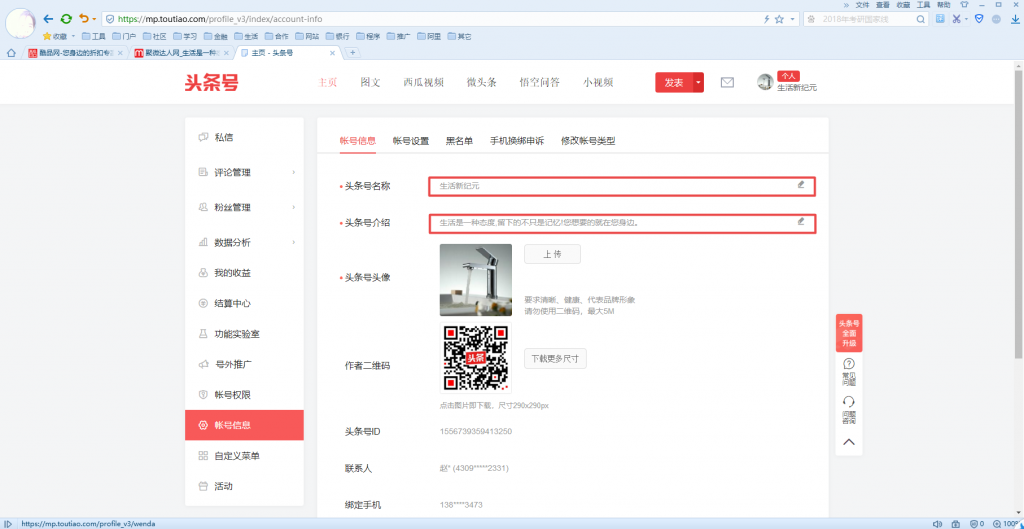This screenshot has height=529, width=1024.
Task: Click the author QR code image
Action: point(475,358)
